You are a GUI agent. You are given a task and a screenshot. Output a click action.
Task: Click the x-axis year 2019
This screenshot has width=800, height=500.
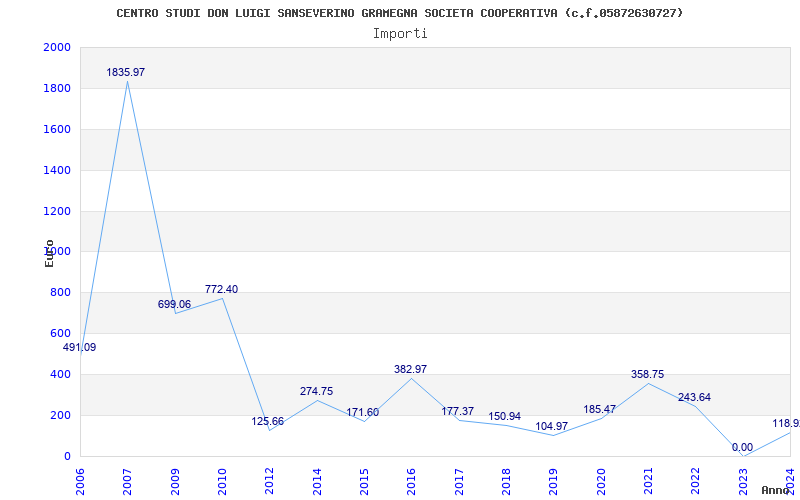[554, 481]
